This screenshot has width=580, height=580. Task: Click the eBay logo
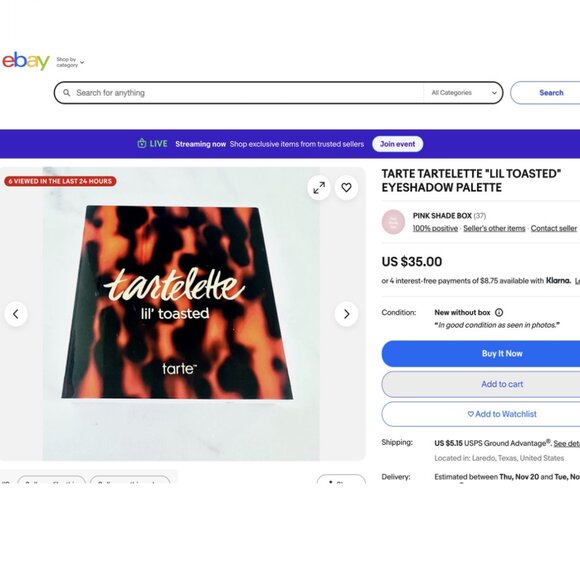[26, 61]
